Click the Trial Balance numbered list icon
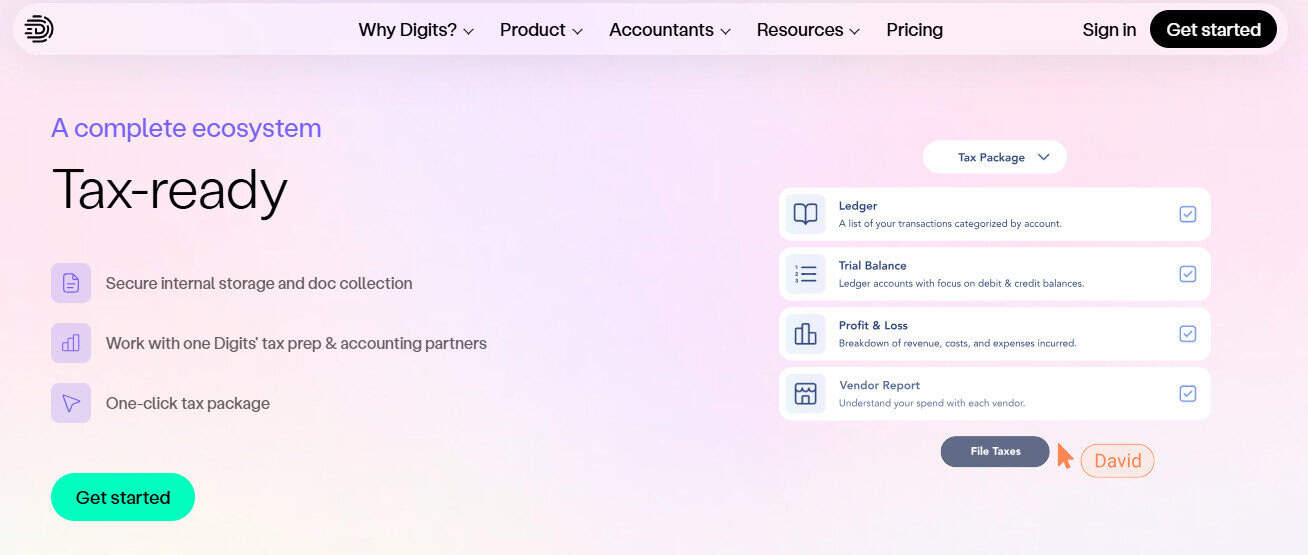The image size is (1308, 555). point(805,274)
